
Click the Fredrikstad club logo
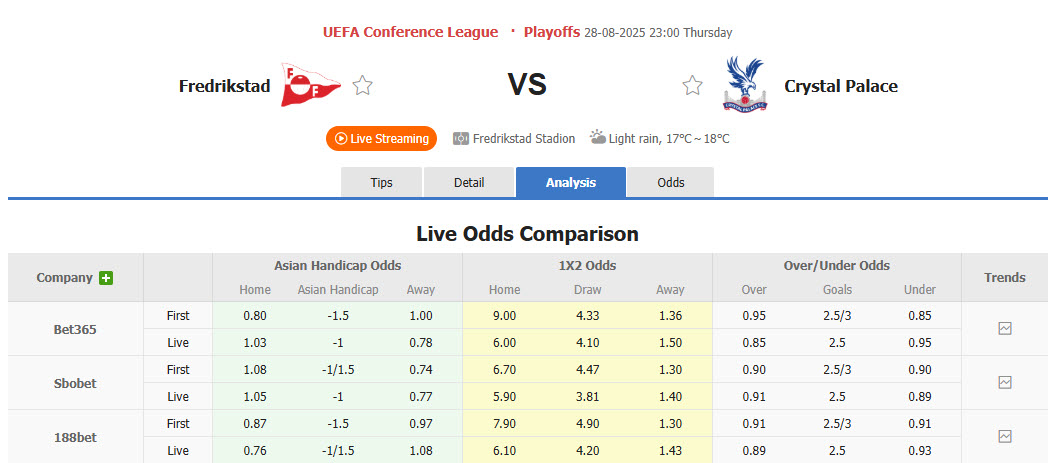(310, 86)
